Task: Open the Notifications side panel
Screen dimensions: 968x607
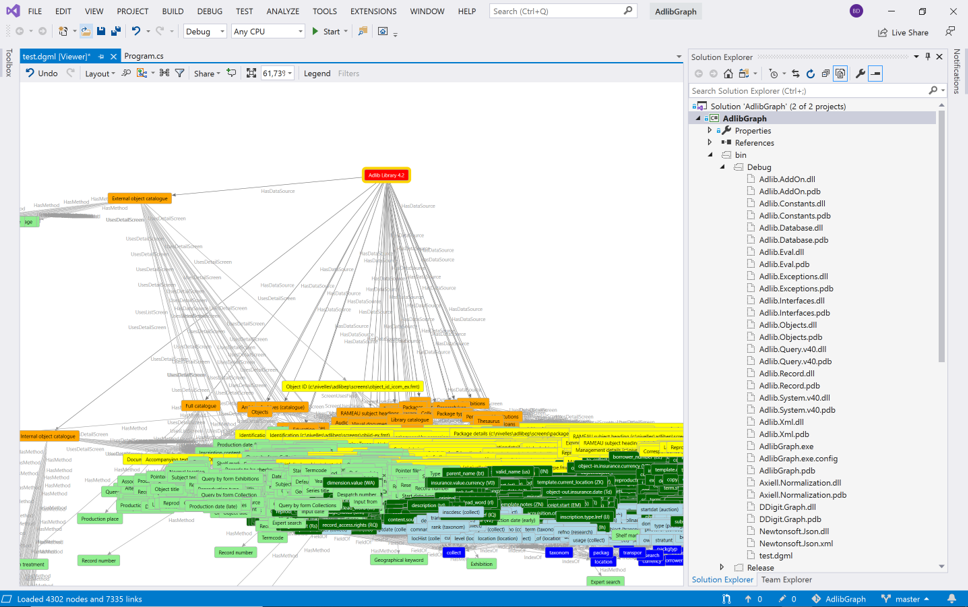Action: tap(956, 71)
